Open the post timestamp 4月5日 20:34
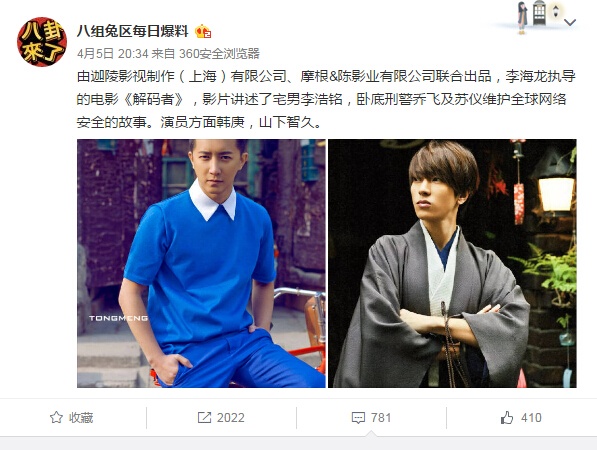The height and width of the screenshot is (450, 597). coord(113,54)
